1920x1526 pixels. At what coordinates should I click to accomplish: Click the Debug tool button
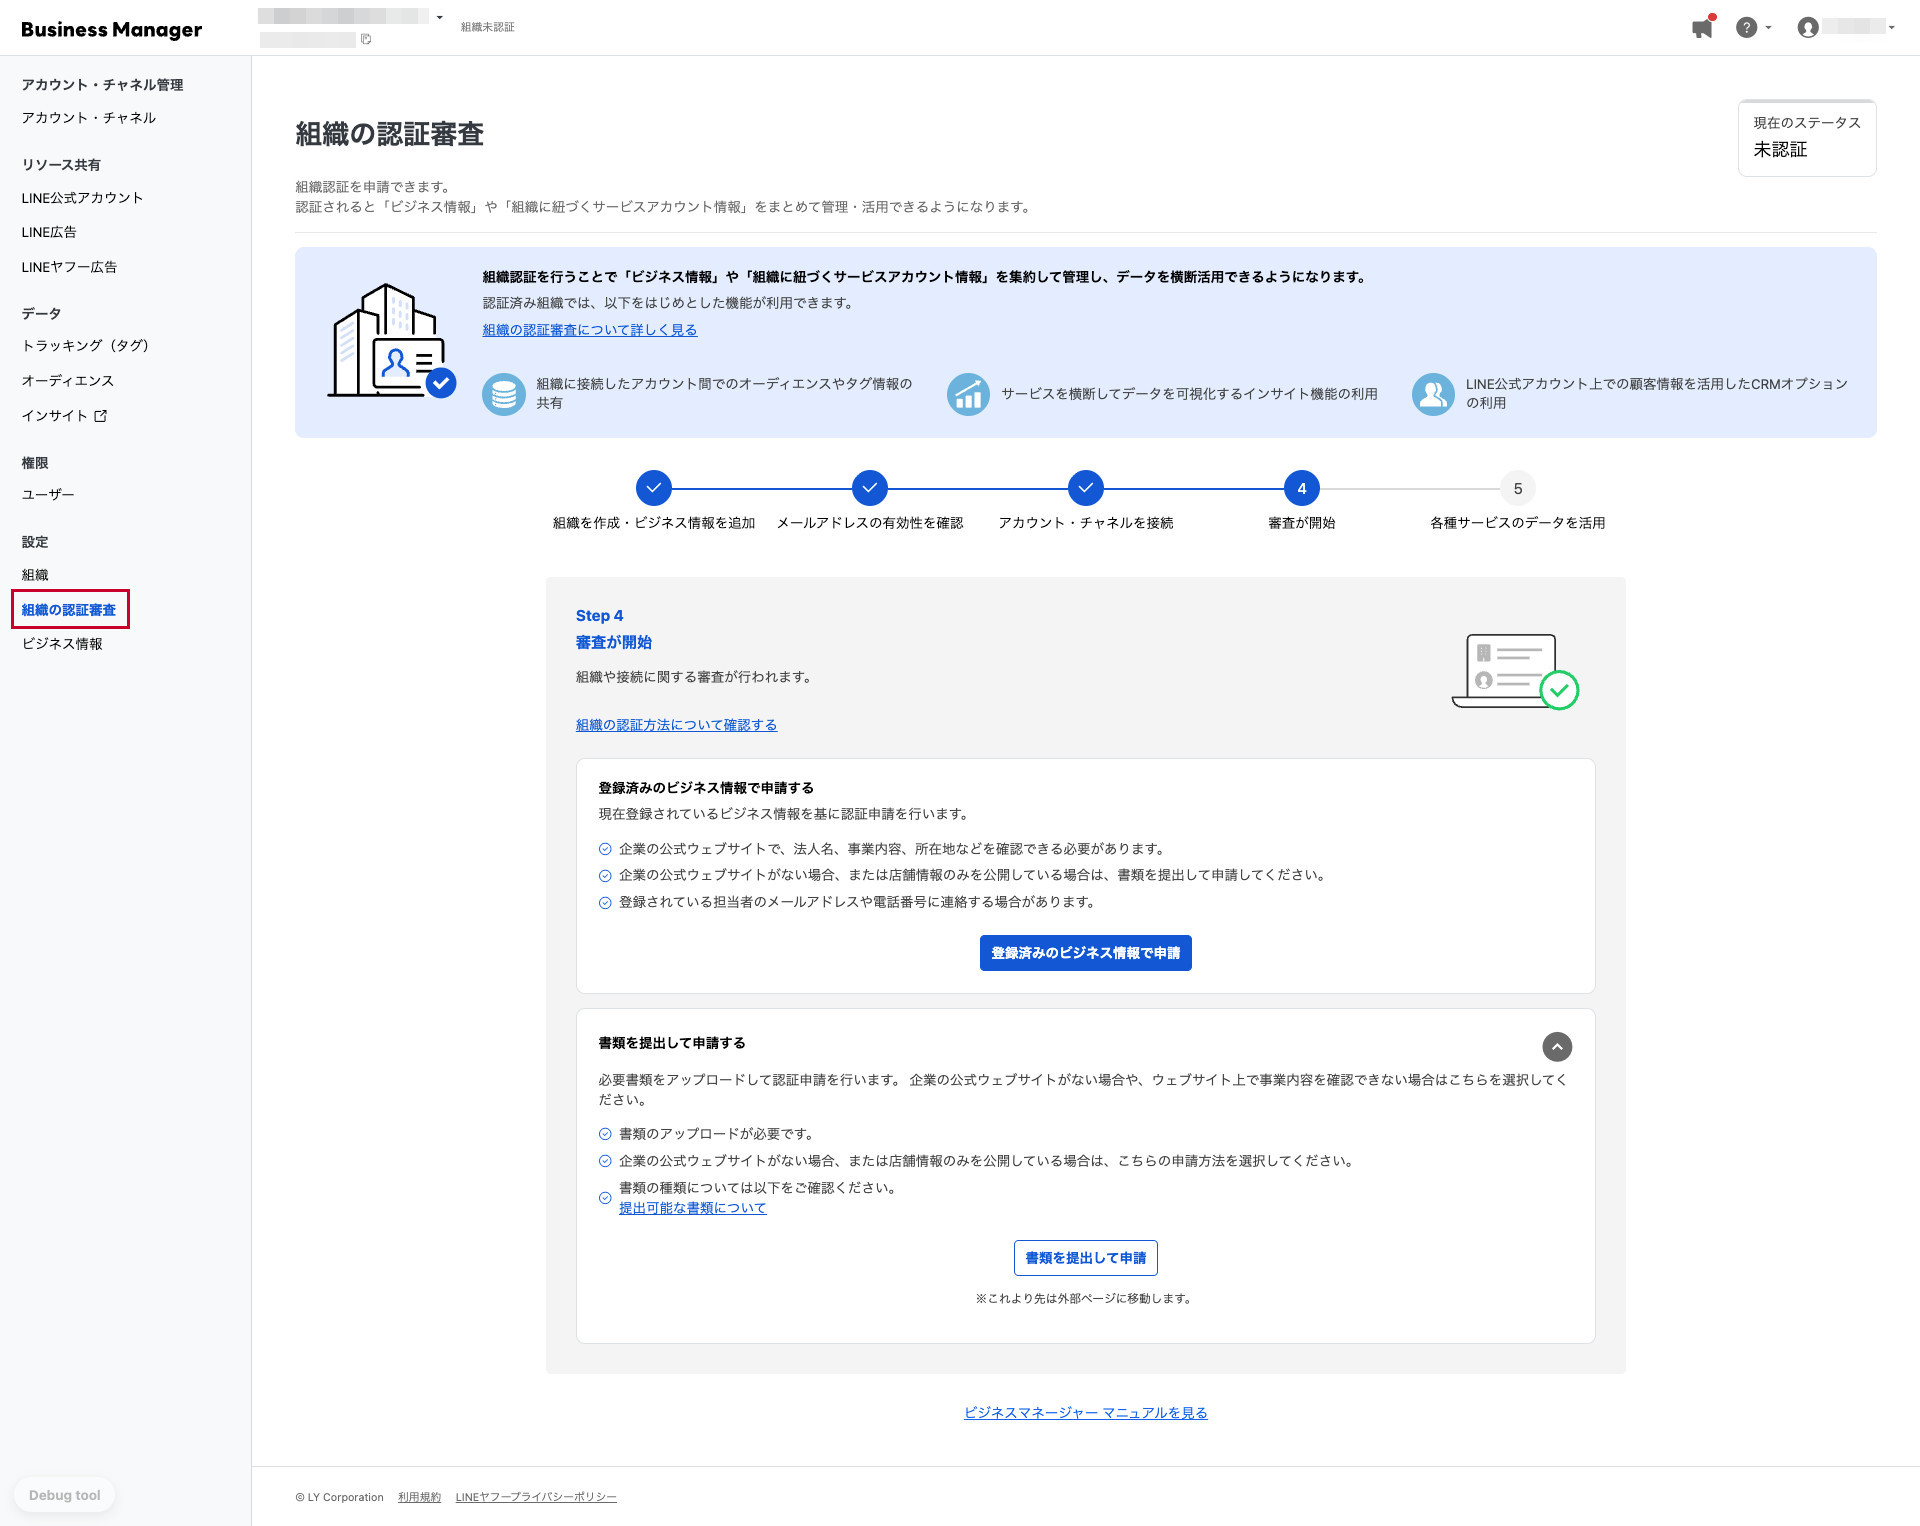point(64,1495)
